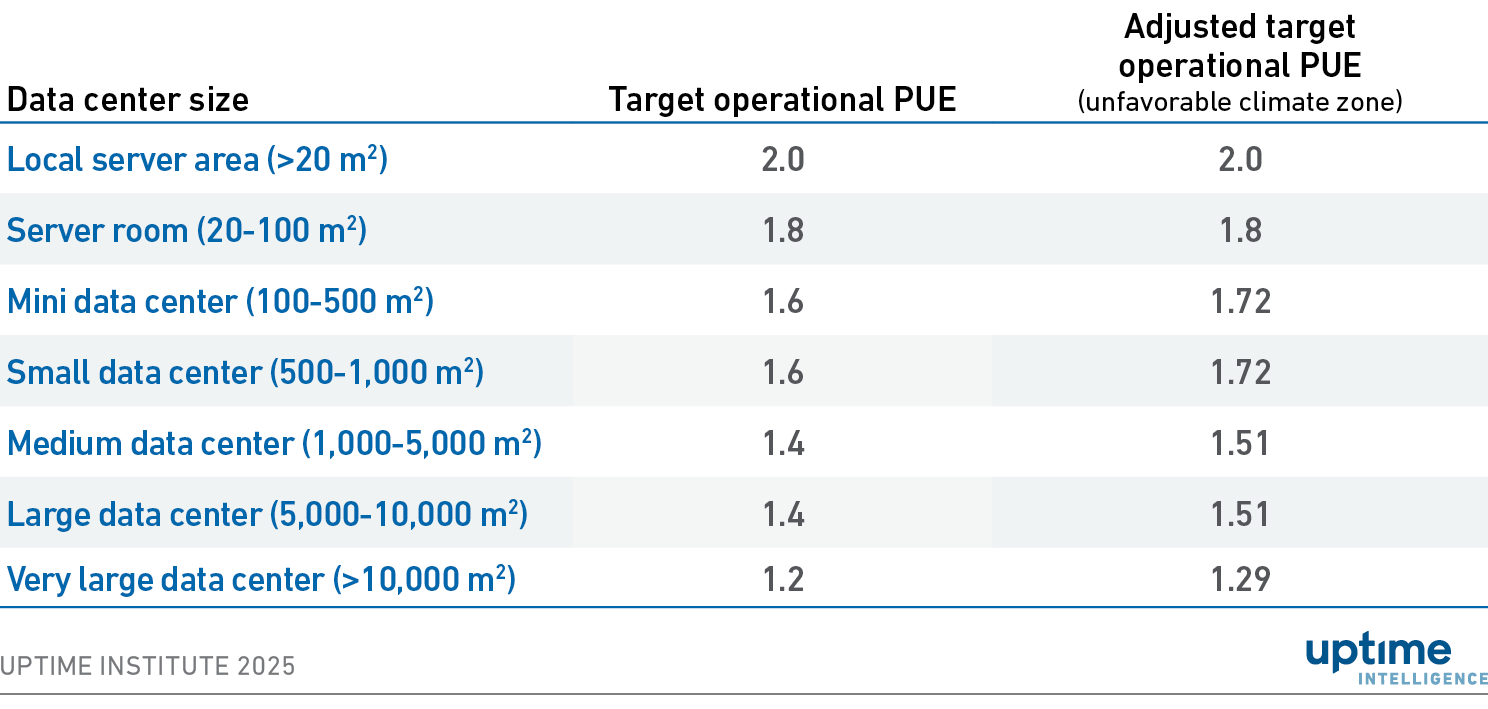Click the 'Adjusted target operational PUE' header
Viewport: 1488px width, 709px height.
coord(1239,46)
